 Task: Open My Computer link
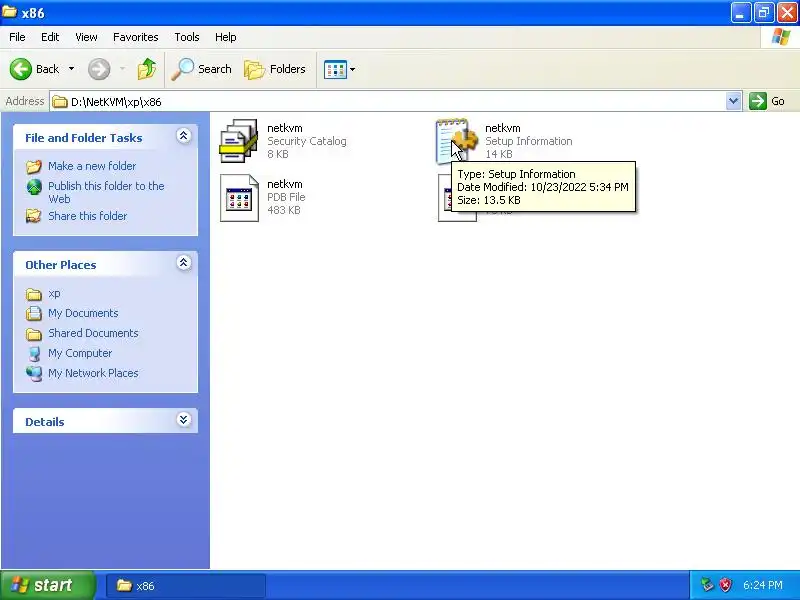[x=80, y=353]
